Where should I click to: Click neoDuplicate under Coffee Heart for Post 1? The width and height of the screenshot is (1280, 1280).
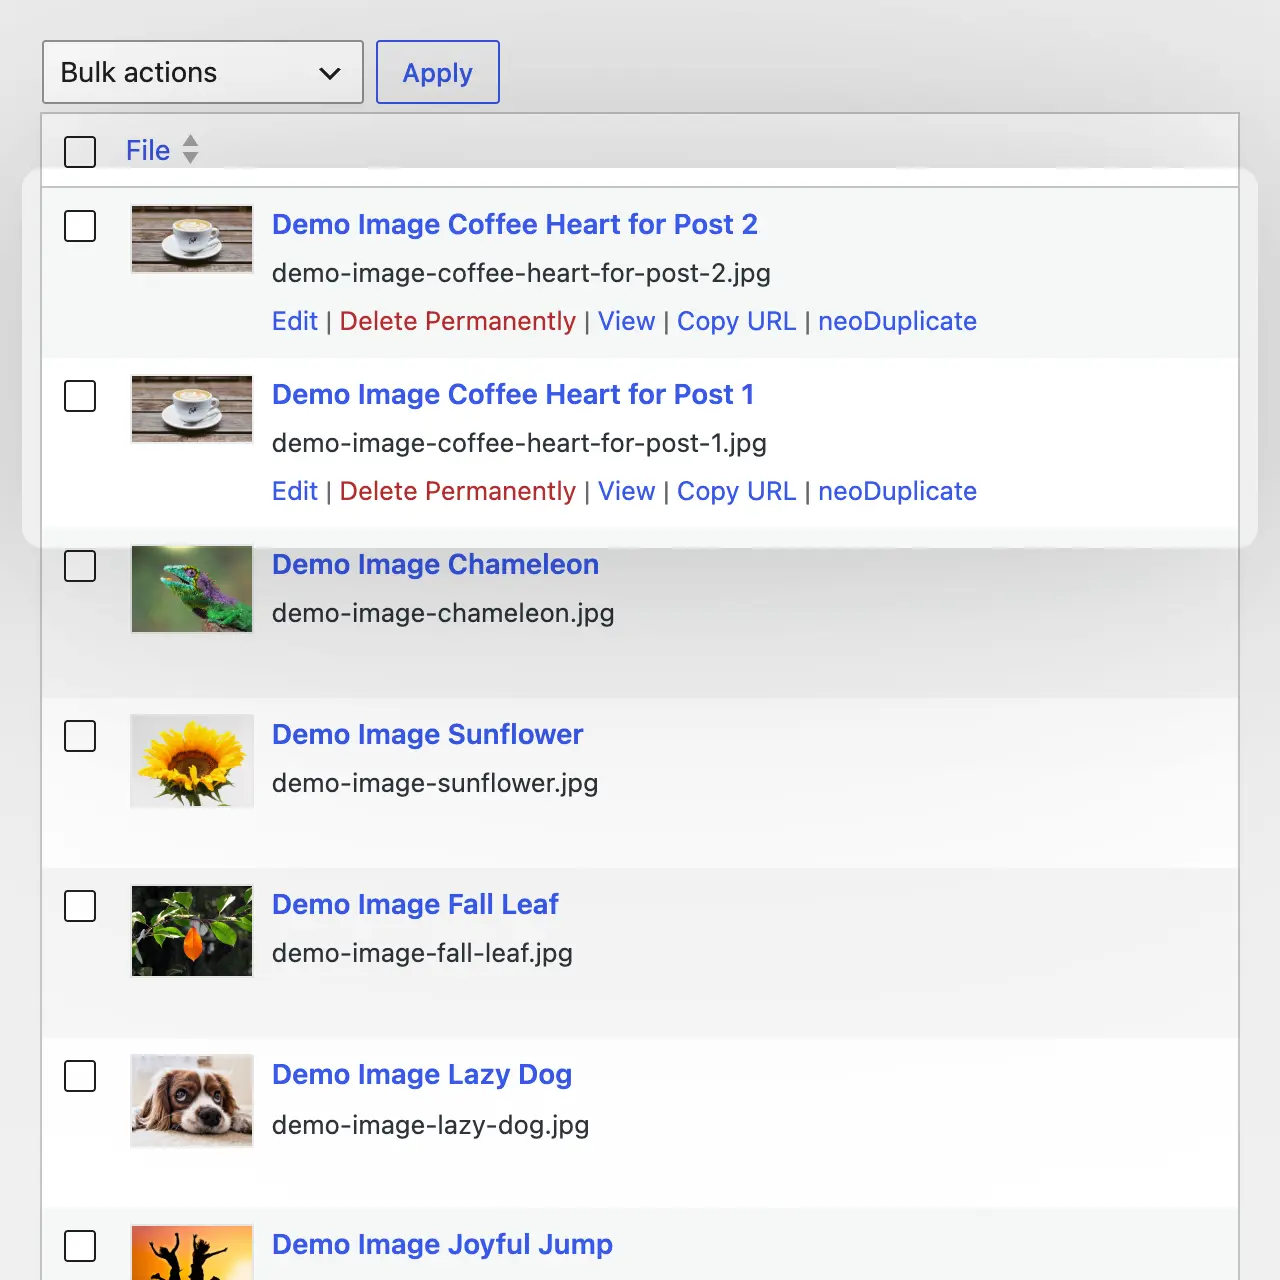pyautogui.click(x=898, y=491)
